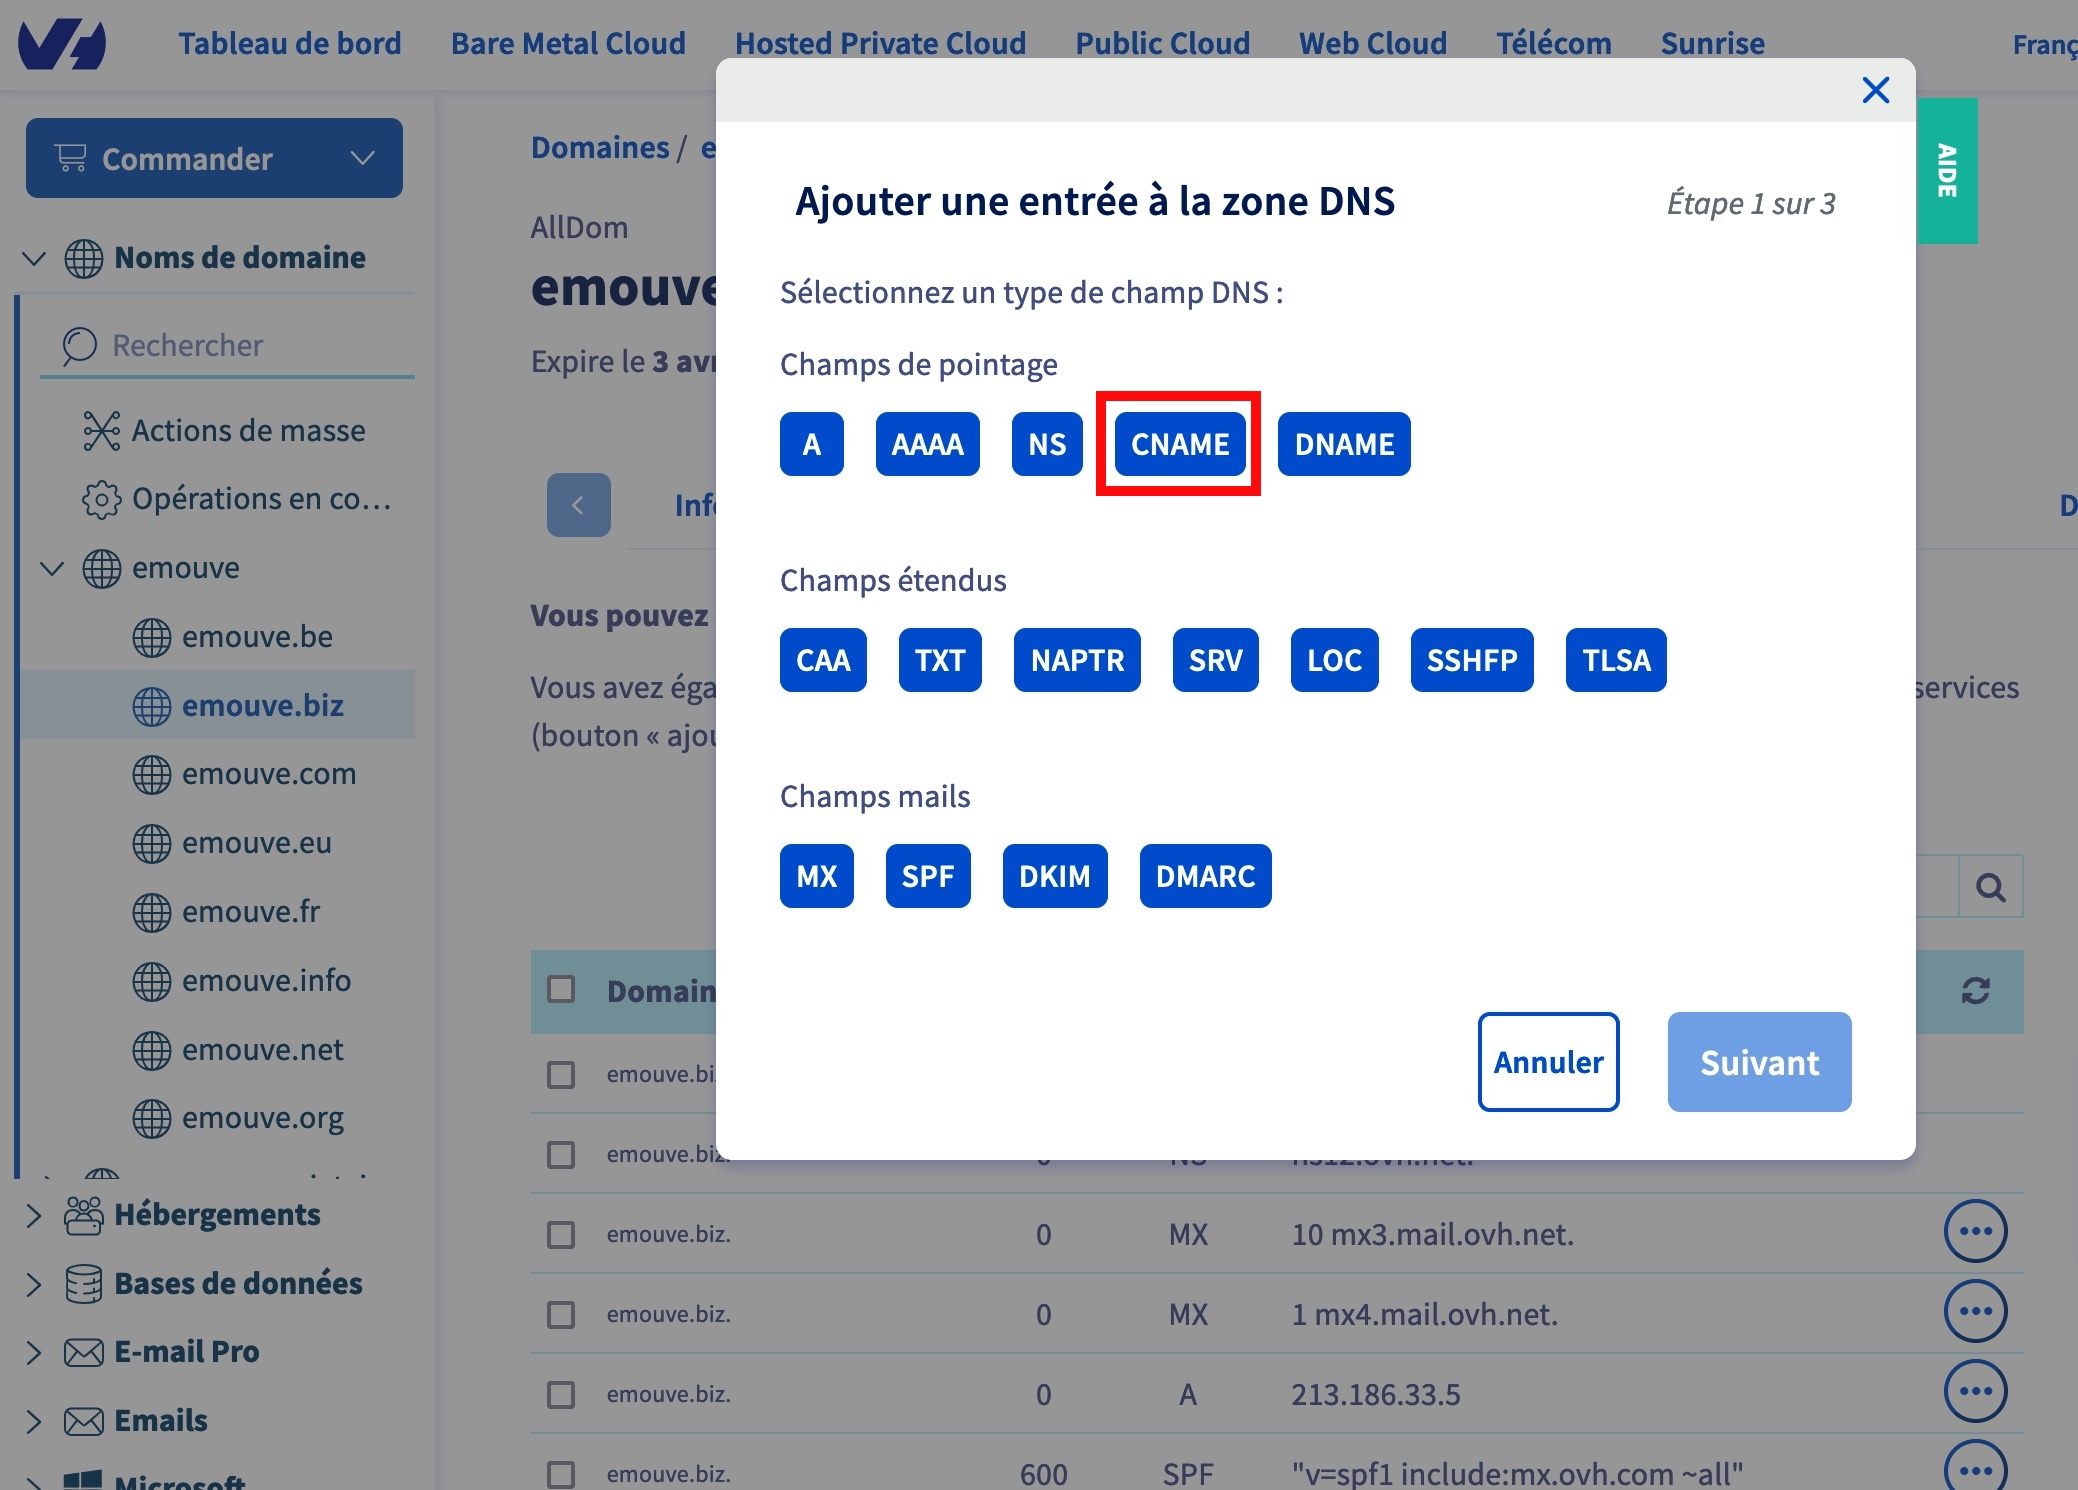
Task: Select emouve.org domain in sidebar
Action: point(238,1118)
